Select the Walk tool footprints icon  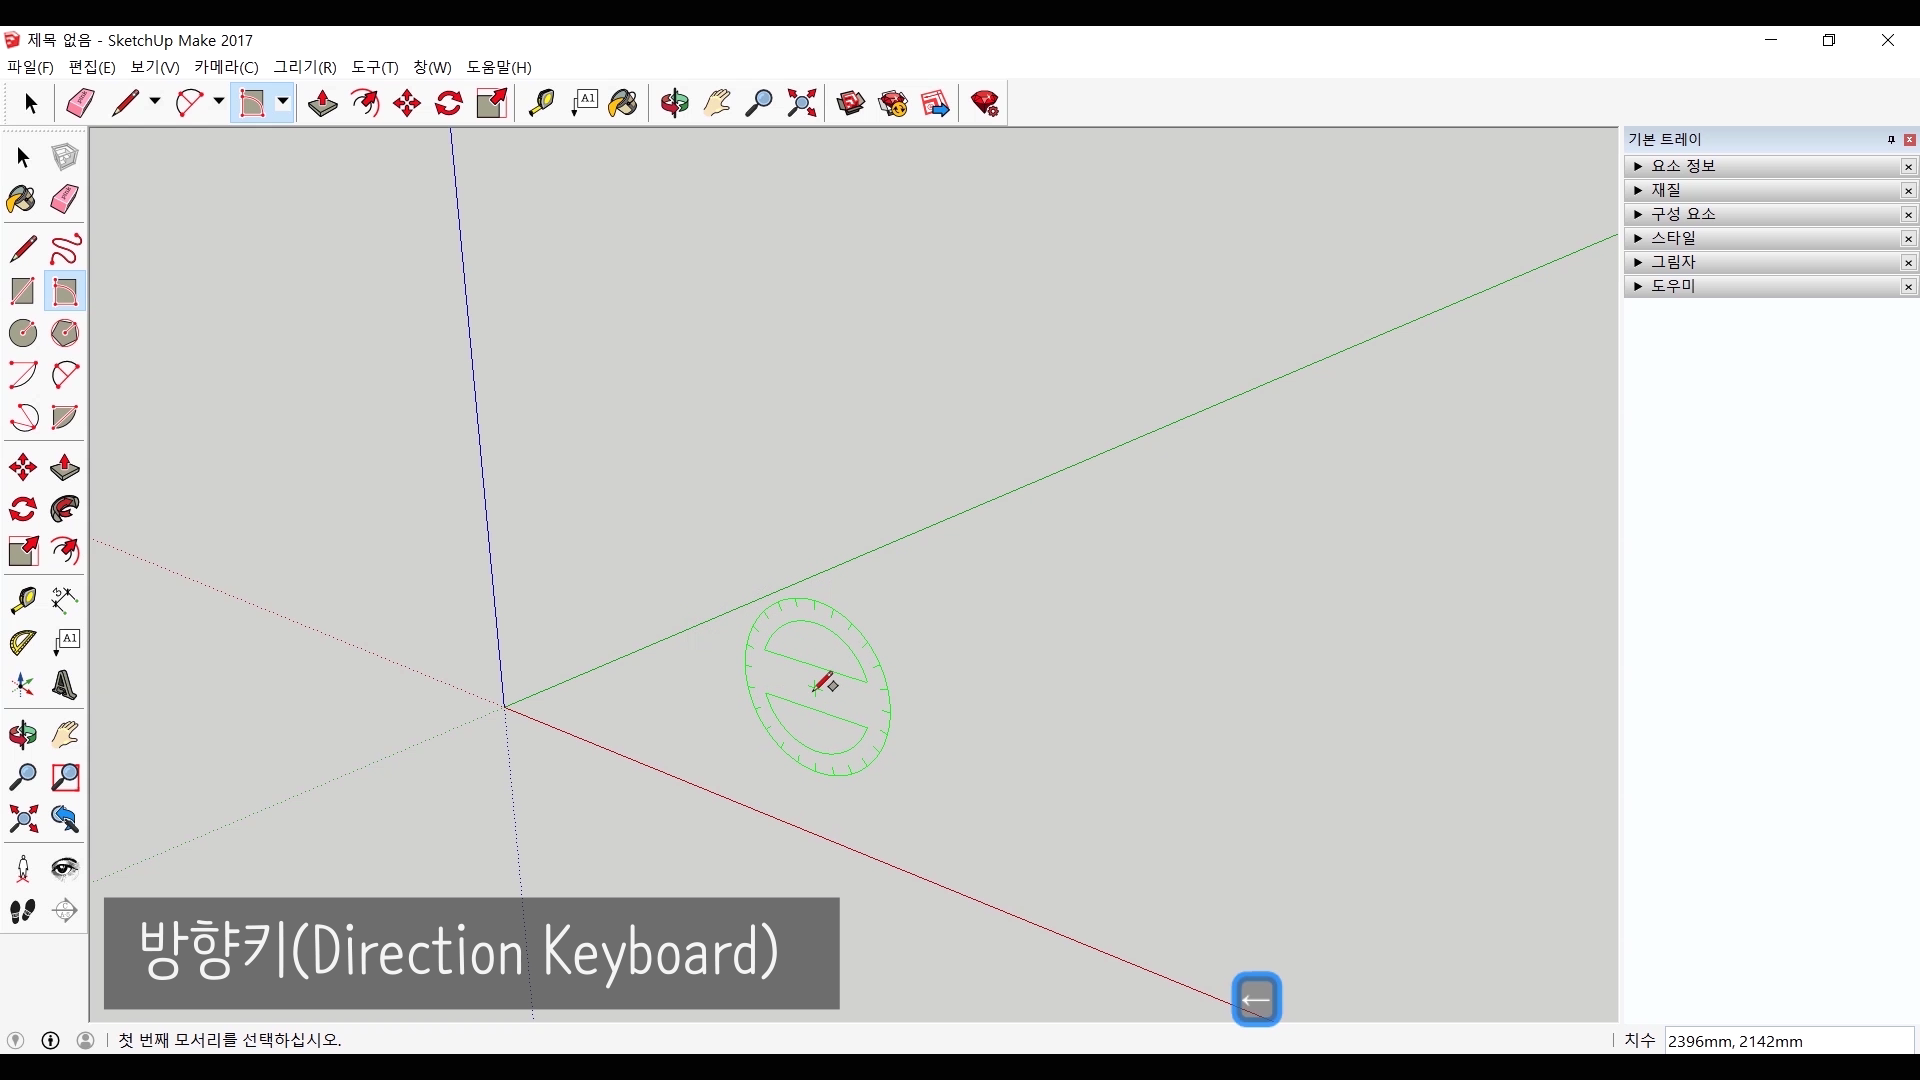[22, 910]
